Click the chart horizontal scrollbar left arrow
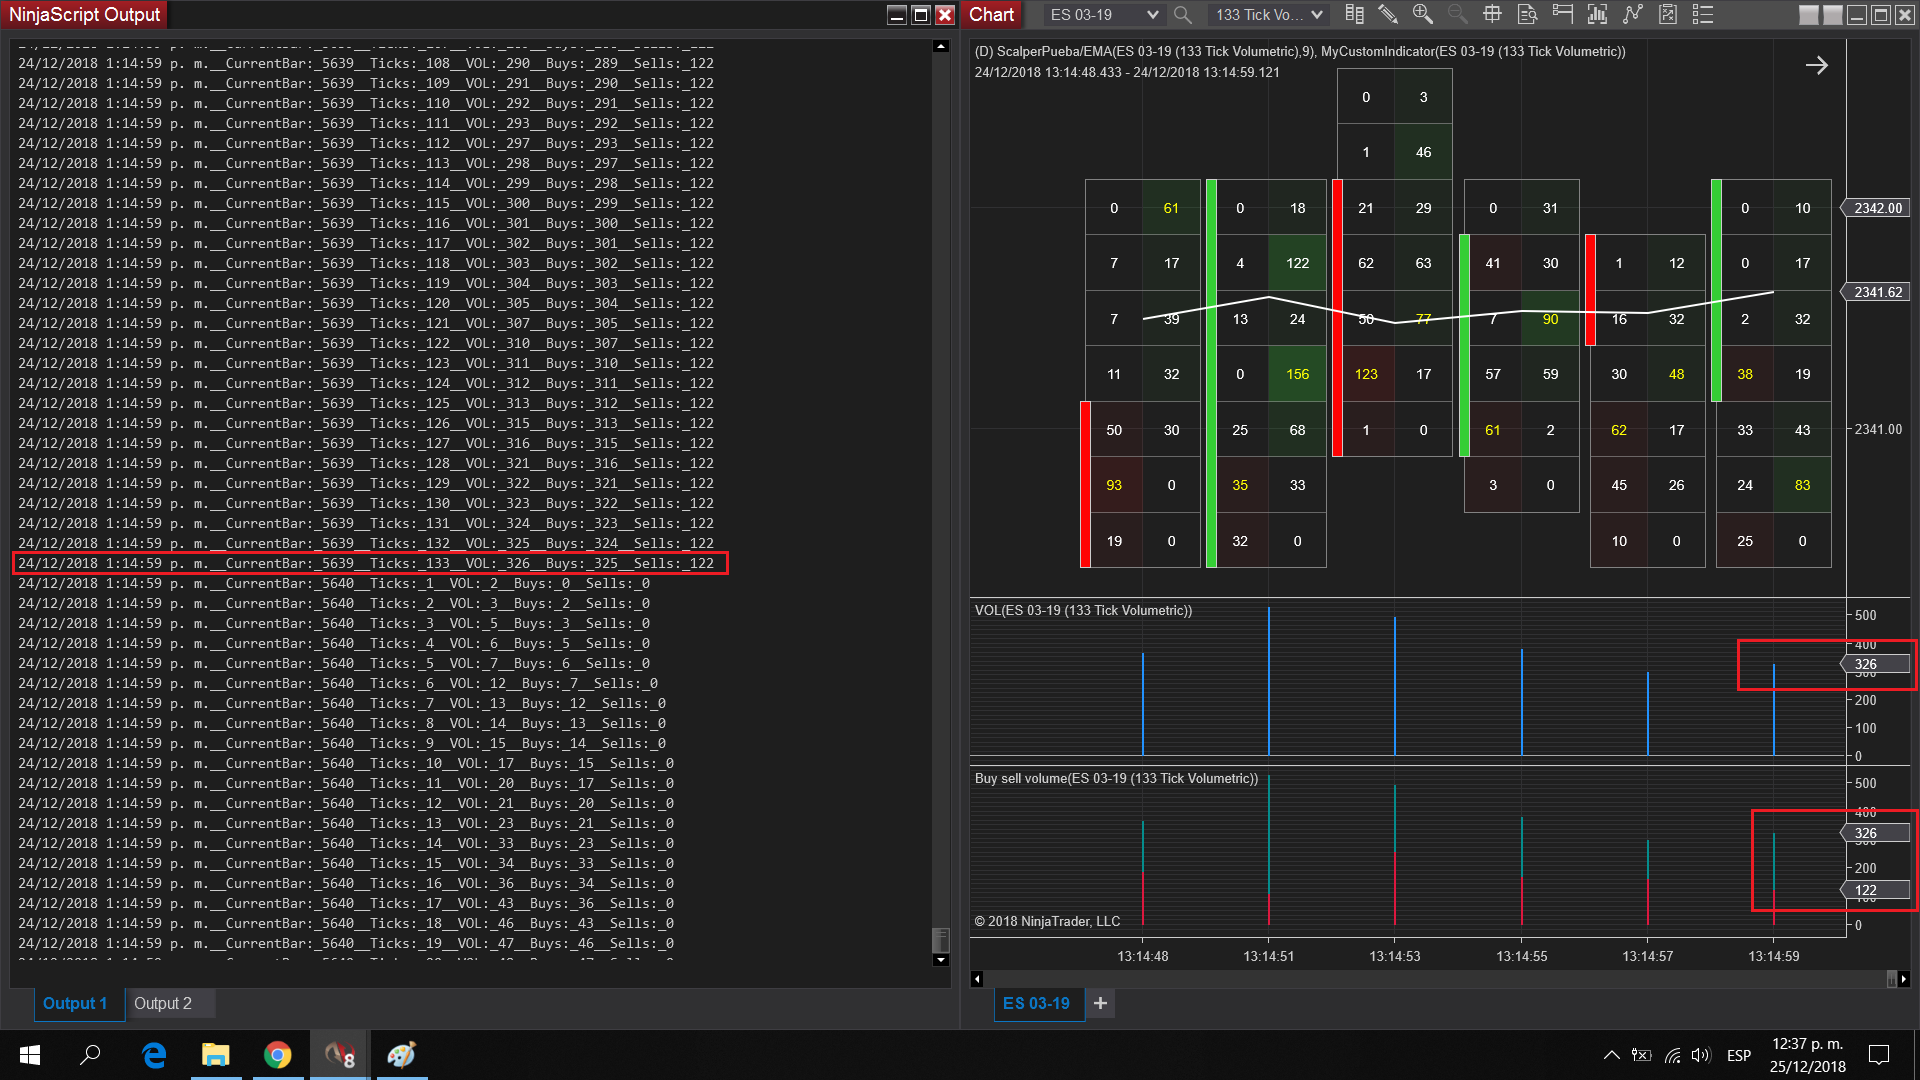Image resolution: width=1920 pixels, height=1080 pixels. click(x=977, y=979)
